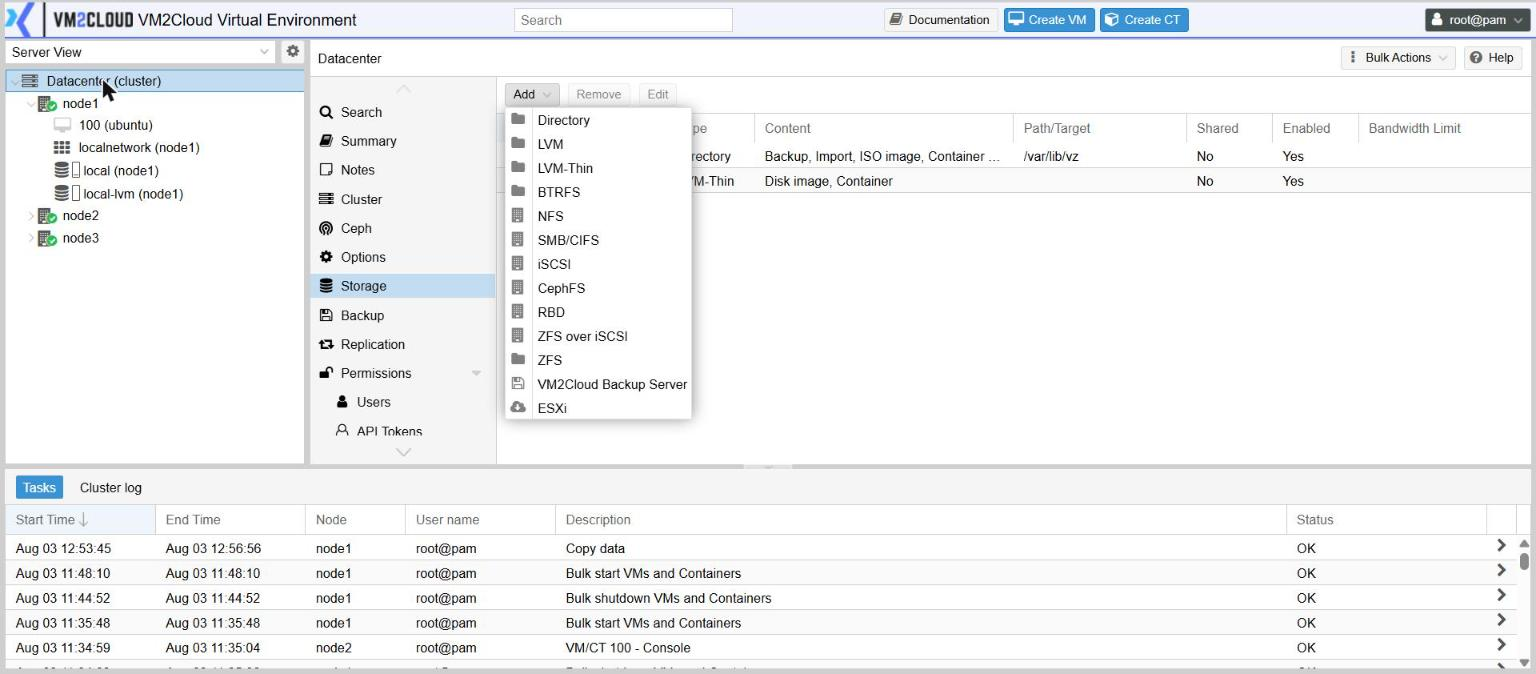
Task: Select iSCSI from the Add menu
Action: tap(598, 264)
